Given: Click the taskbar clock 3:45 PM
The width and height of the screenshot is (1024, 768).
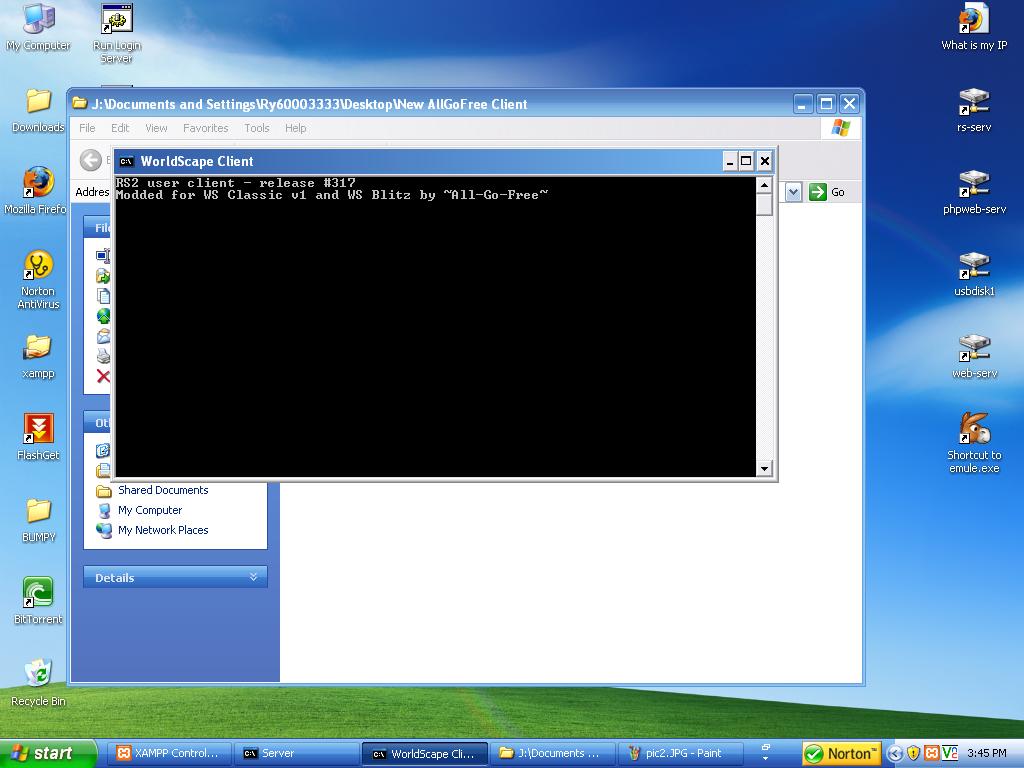Looking at the screenshot, I should tap(987, 753).
